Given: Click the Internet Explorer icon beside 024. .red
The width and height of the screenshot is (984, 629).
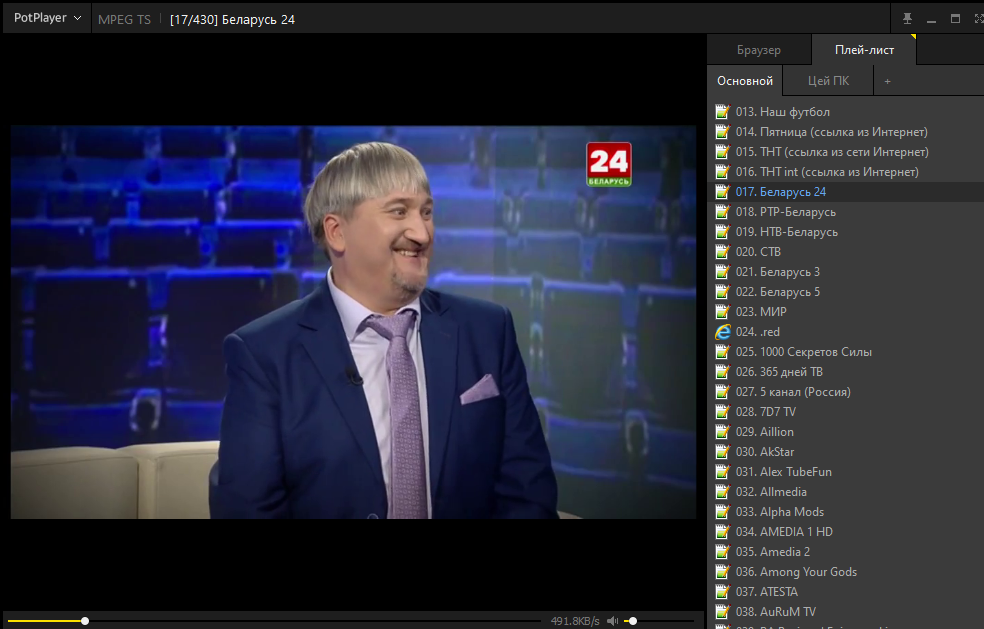Looking at the screenshot, I should pyautogui.click(x=723, y=331).
